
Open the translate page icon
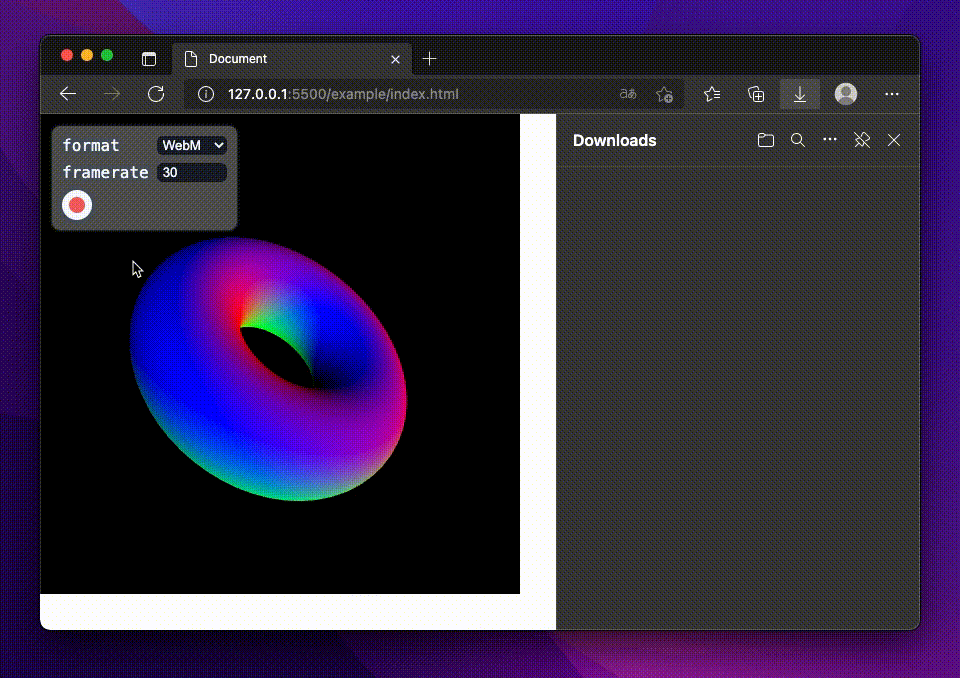pyautogui.click(x=628, y=93)
